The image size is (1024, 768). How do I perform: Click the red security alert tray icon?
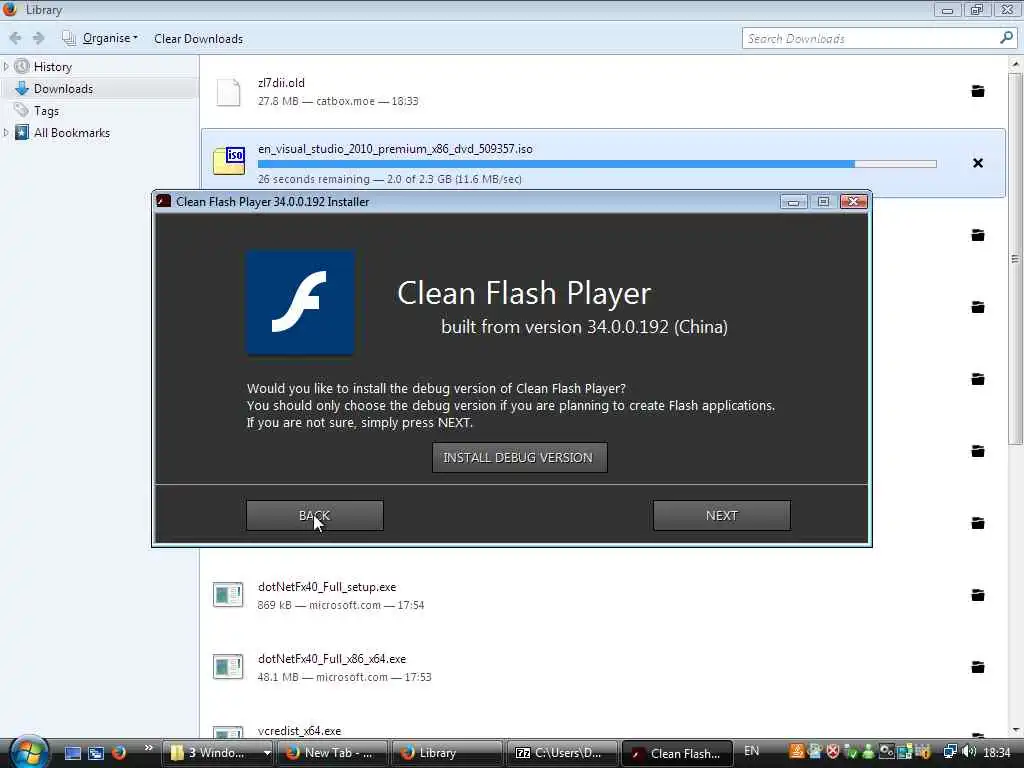(833, 752)
